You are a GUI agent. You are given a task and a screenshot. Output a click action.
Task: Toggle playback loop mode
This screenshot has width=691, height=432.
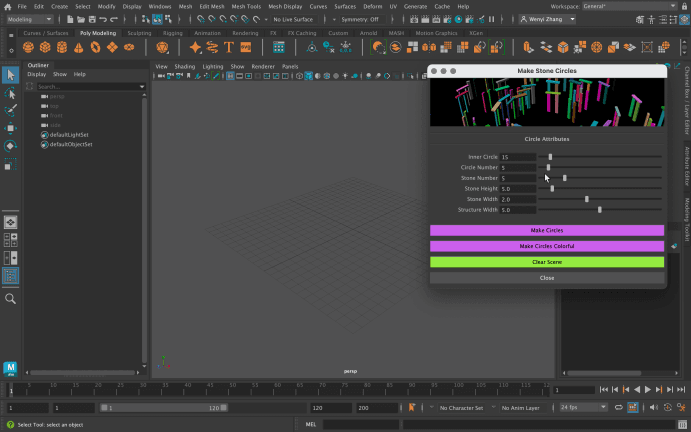click(619, 408)
